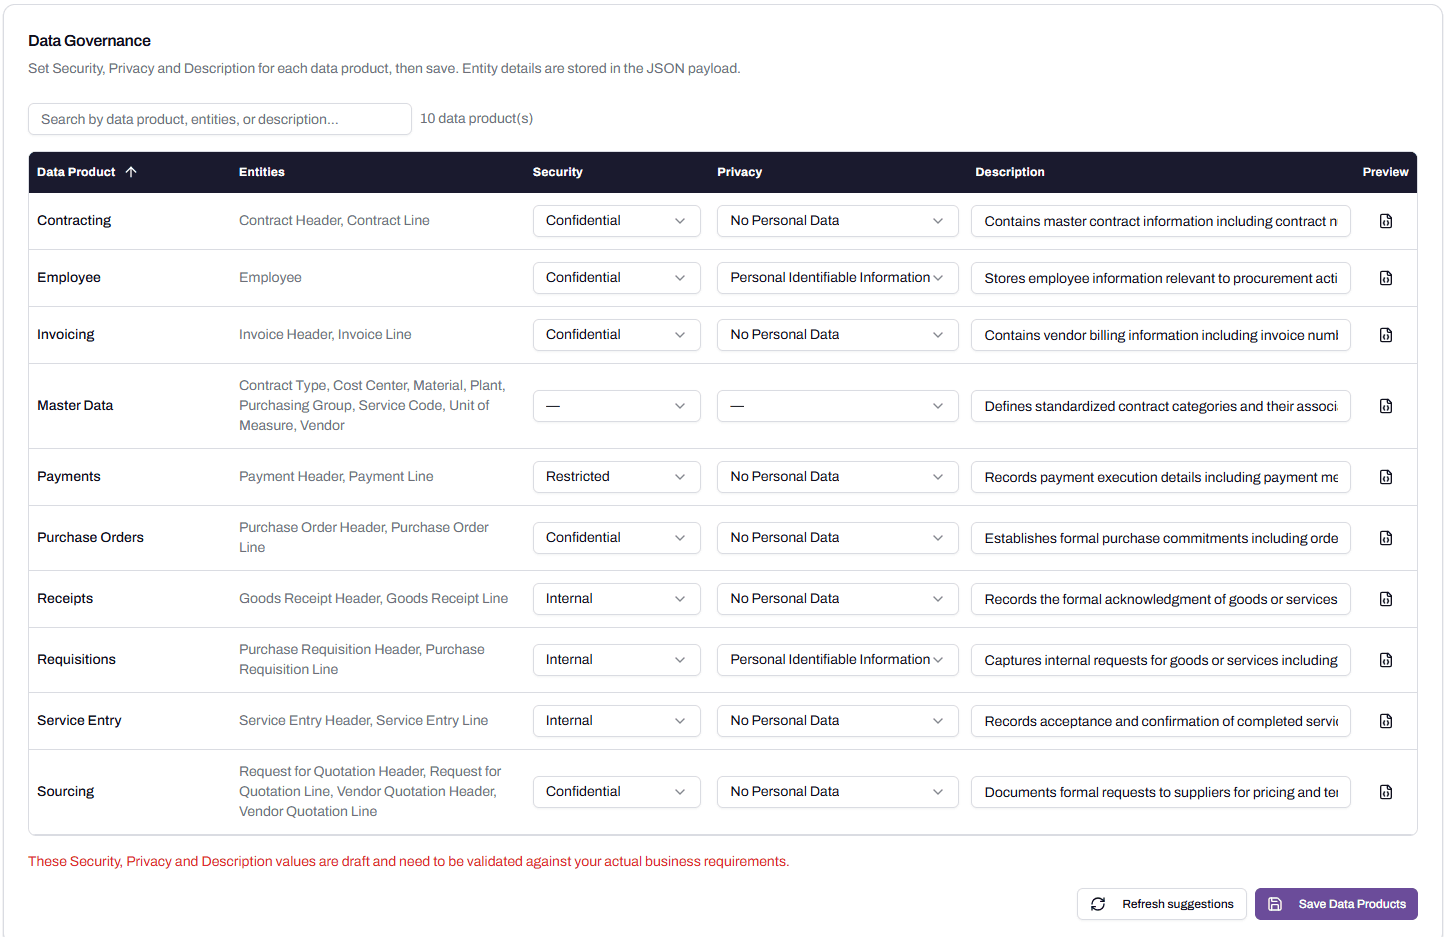The width and height of the screenshot is (1447, 937).
Task: Focus the data product search field
Action: click(x=220, y=119)
